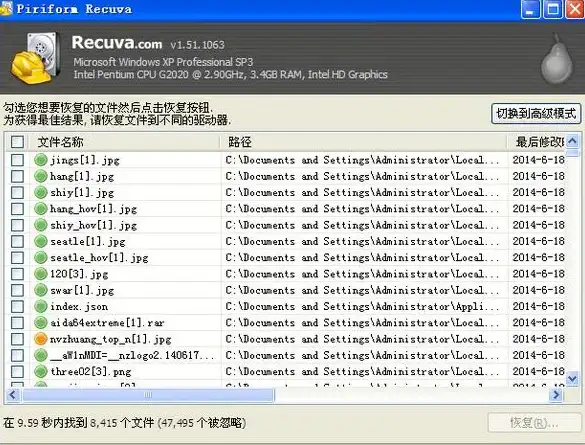Check the box for shiy[1].jpg

pyautogui.click(x=17, y=192)
